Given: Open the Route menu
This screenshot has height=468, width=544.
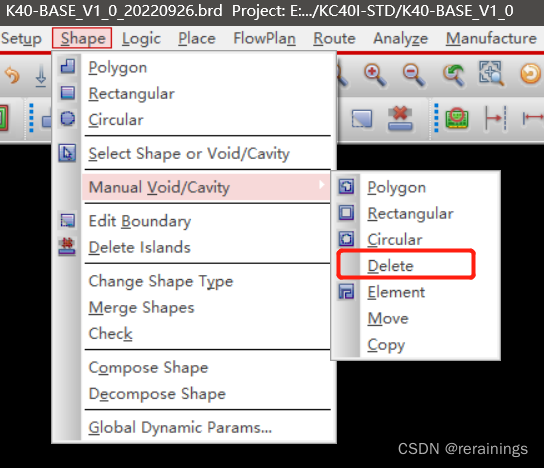Looking at the screenshot, I should click(334, 39).
